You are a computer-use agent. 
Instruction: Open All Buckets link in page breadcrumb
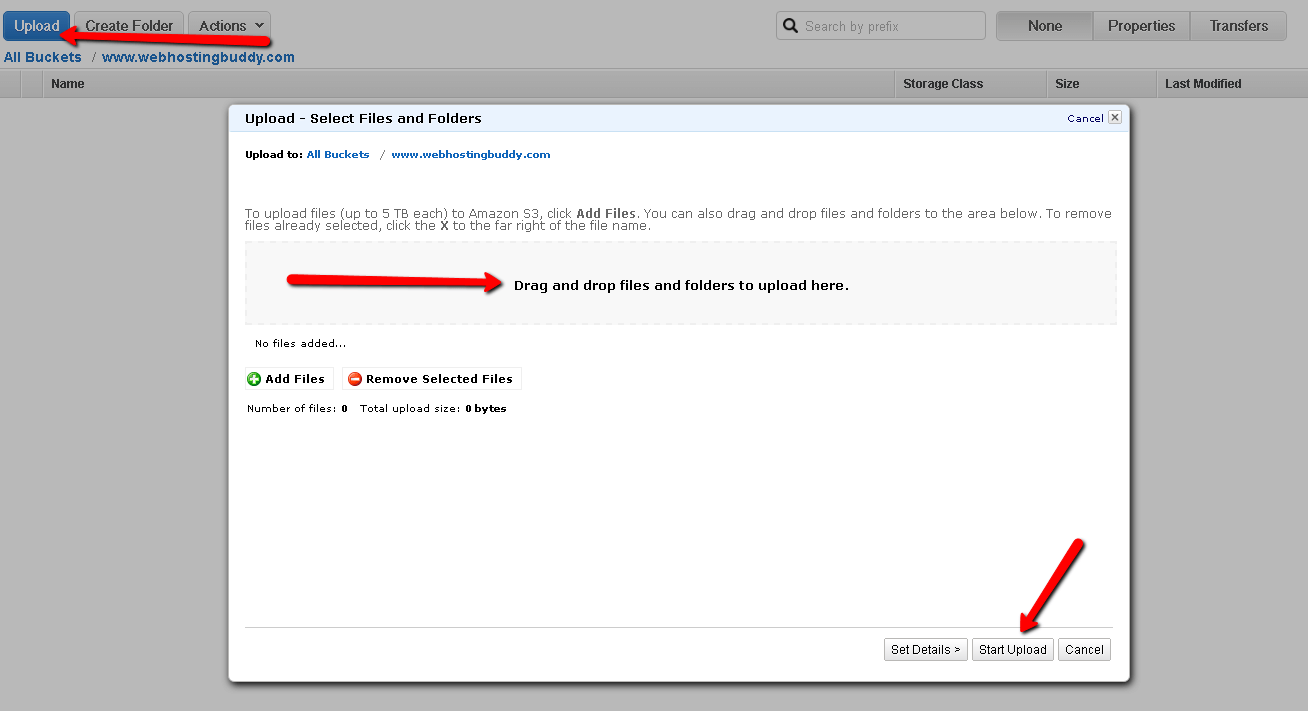tap(43, 57)
